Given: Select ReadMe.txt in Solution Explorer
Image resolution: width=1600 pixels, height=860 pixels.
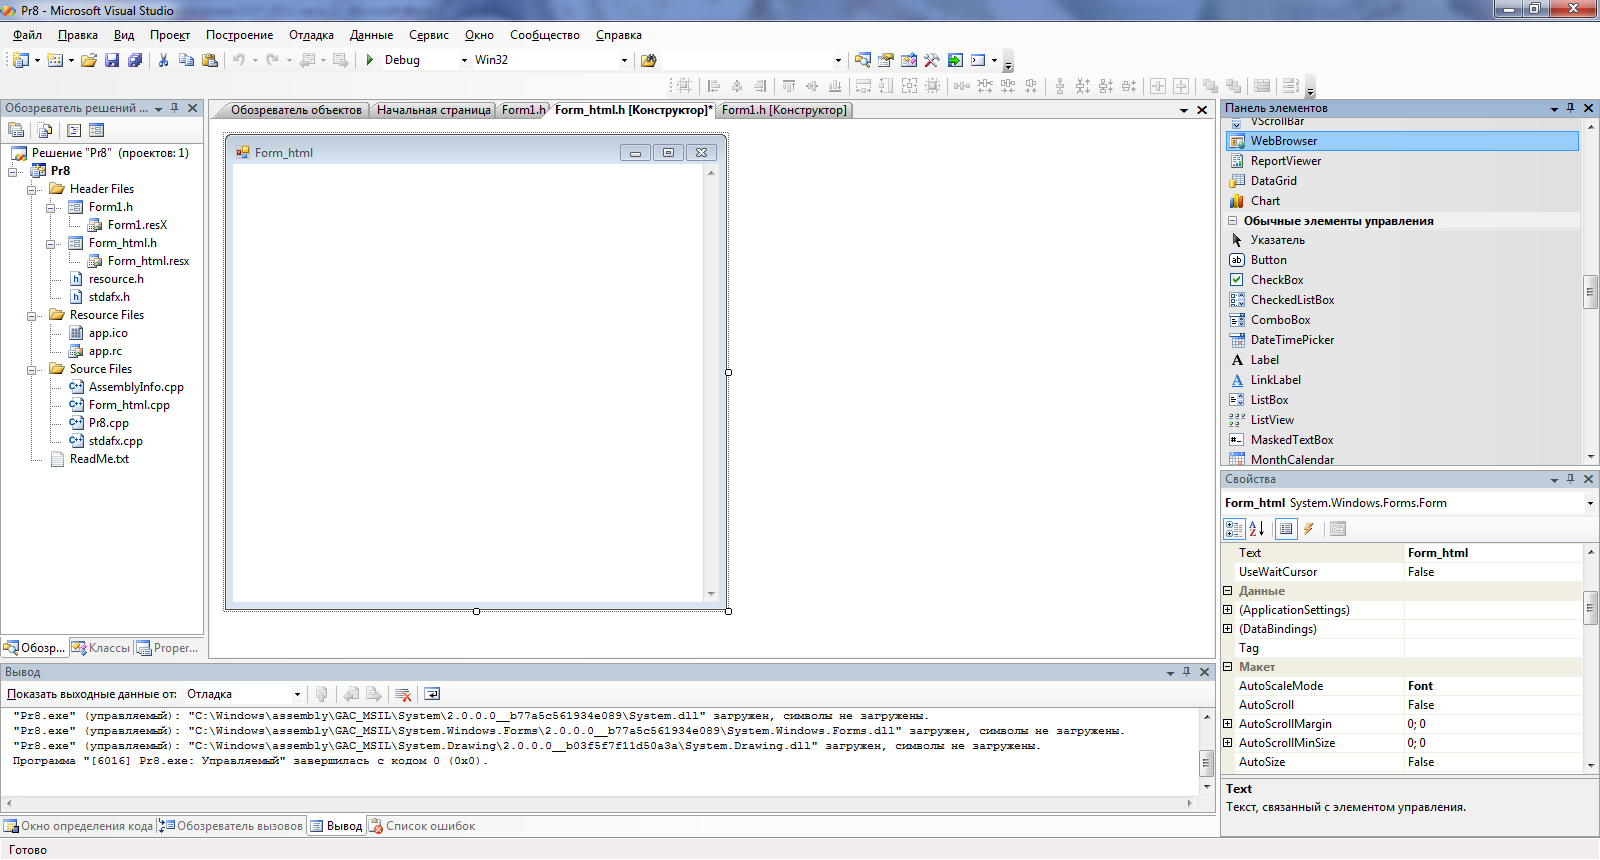Looking at the screenshot, I should point(99,459).
